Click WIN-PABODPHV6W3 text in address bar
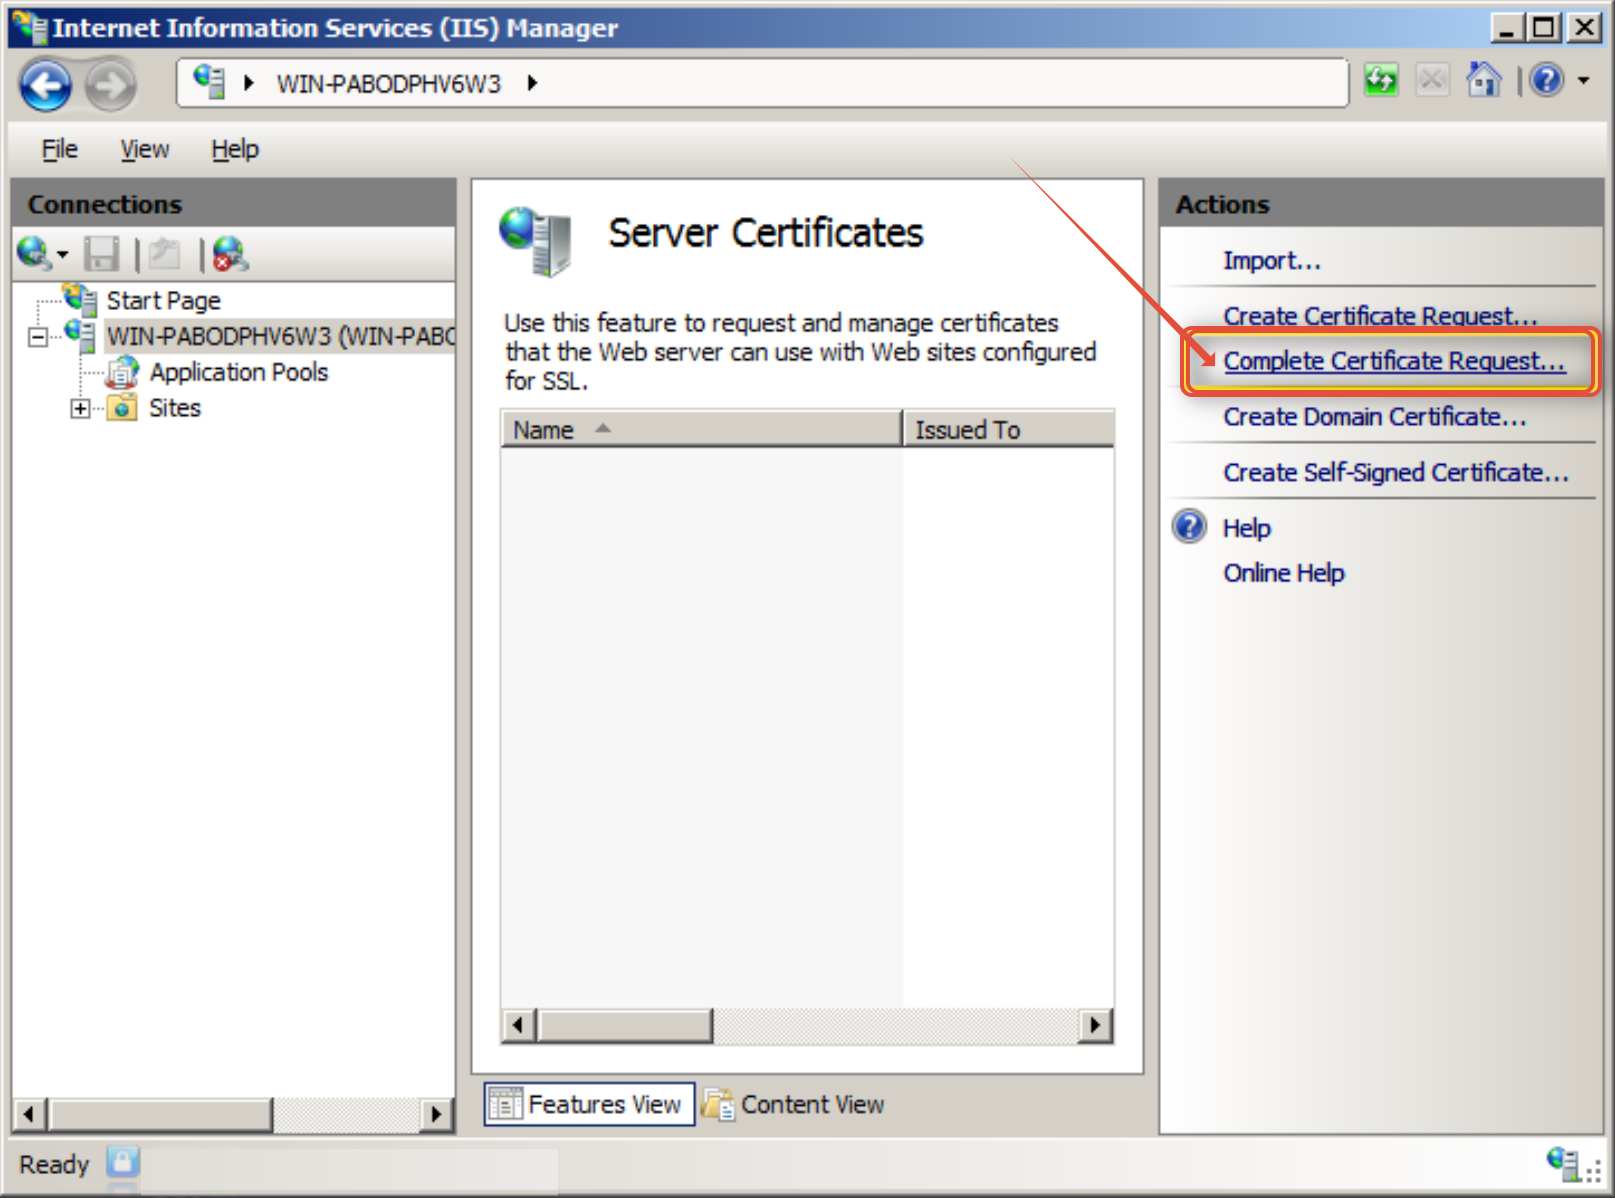This screenshot has height=1198, width=1615. tap(389, 84)
